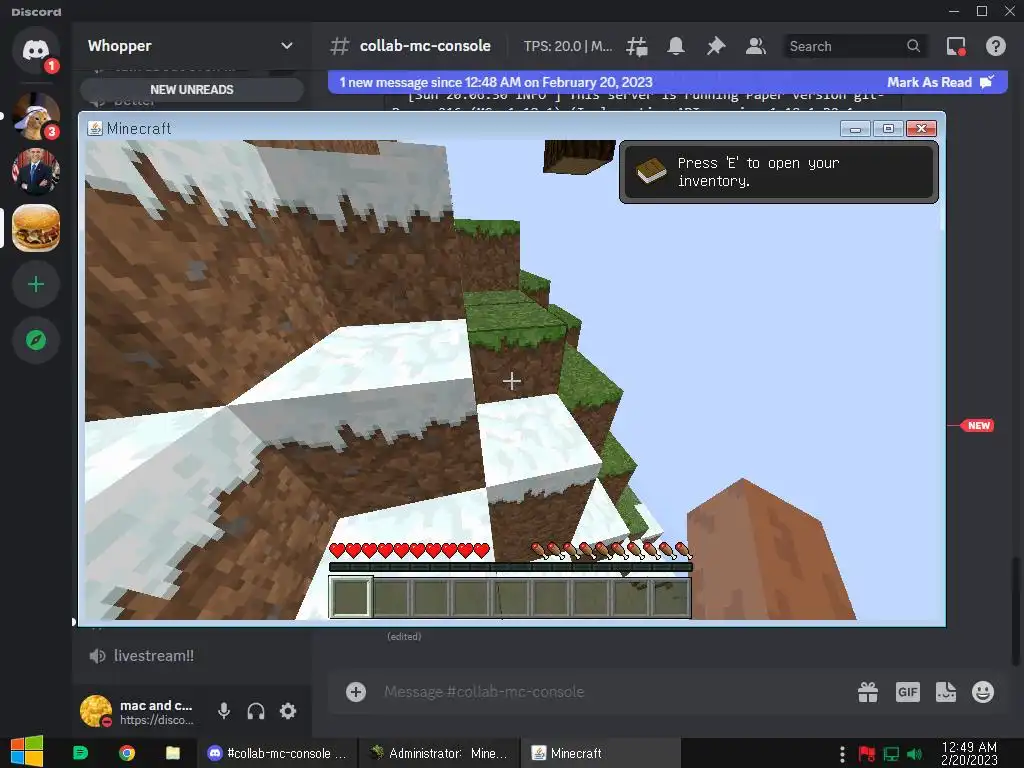Open volume tray icon
The height and width of the screenshot is (768, 1024).
point(914,754)
